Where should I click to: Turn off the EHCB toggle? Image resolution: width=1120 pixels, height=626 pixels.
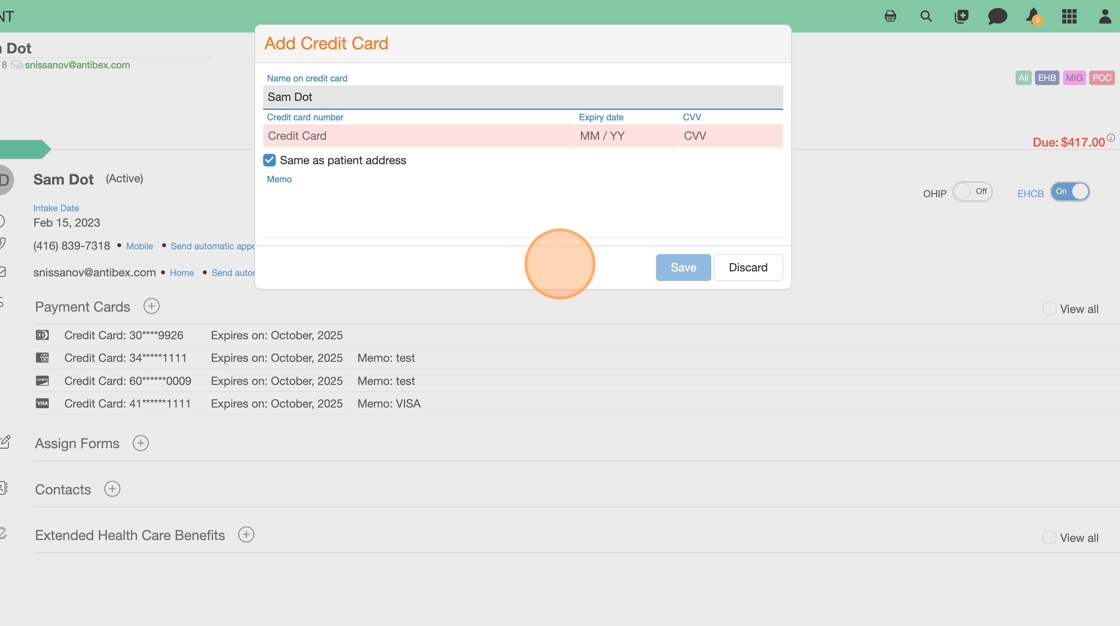tap(1069, 192)
